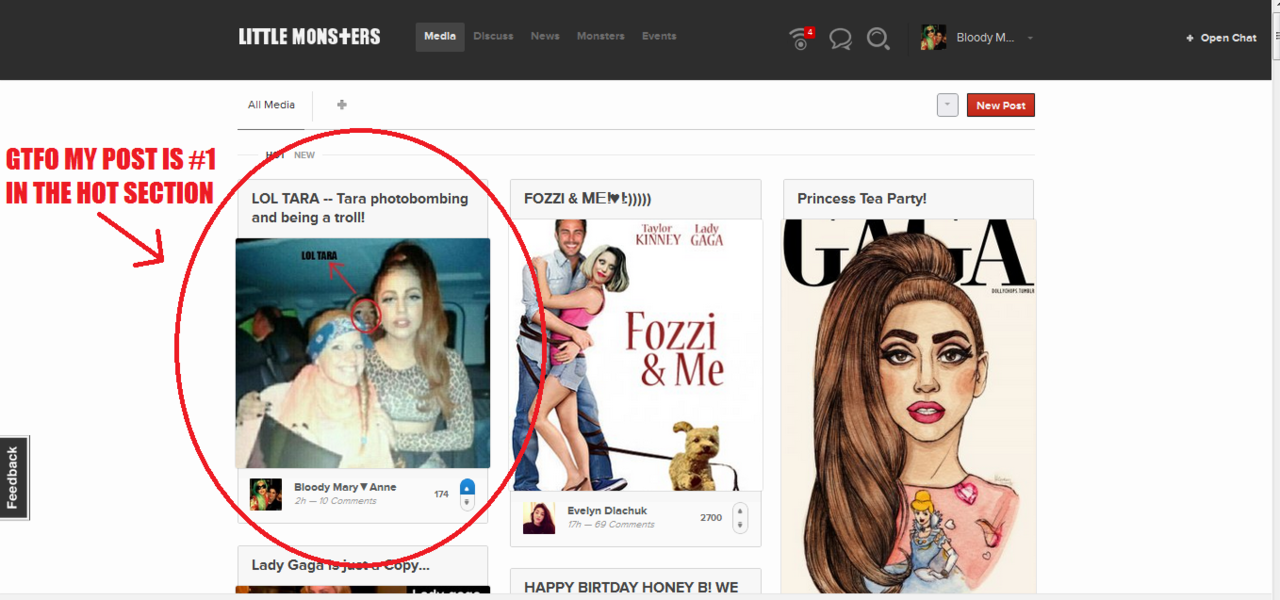Open the 10 Comments link
Viewport: 1280px width, 600px height.
click(x=346, y=501)
